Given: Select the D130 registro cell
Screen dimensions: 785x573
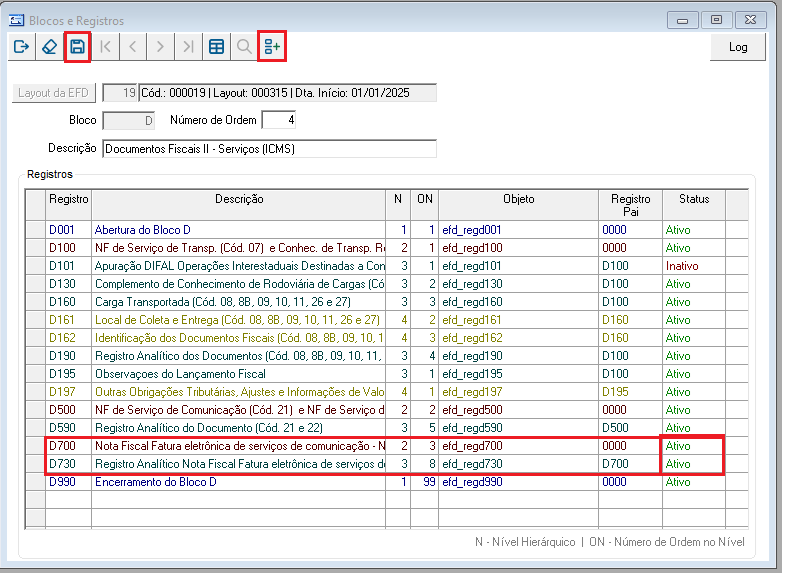Looking at the screenshot, I should [x=69, y=284].
